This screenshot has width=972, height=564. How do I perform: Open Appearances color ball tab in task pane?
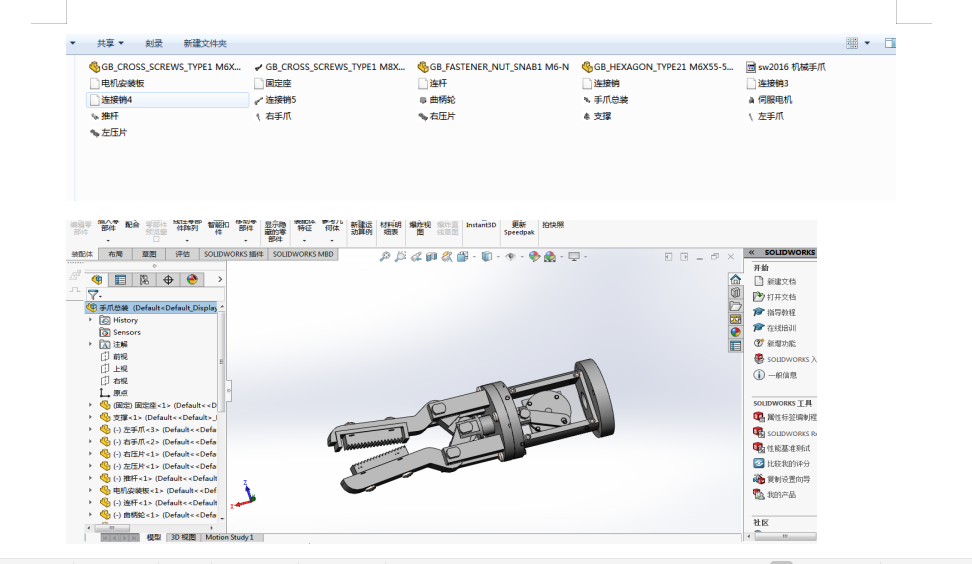[735, 332]
